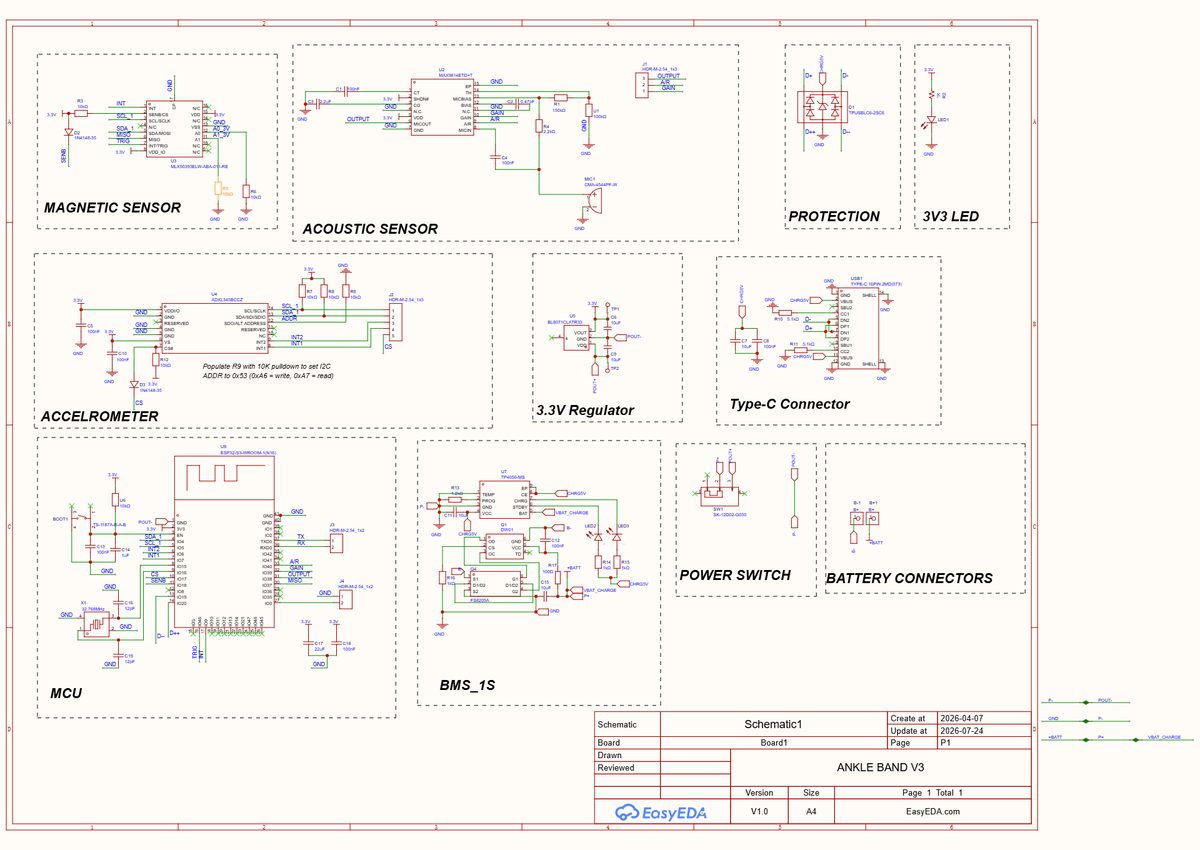The image size is (1200, 850).
Task: Select the MAX9814ETD+T chip U2 symbol
Action: 441,107
